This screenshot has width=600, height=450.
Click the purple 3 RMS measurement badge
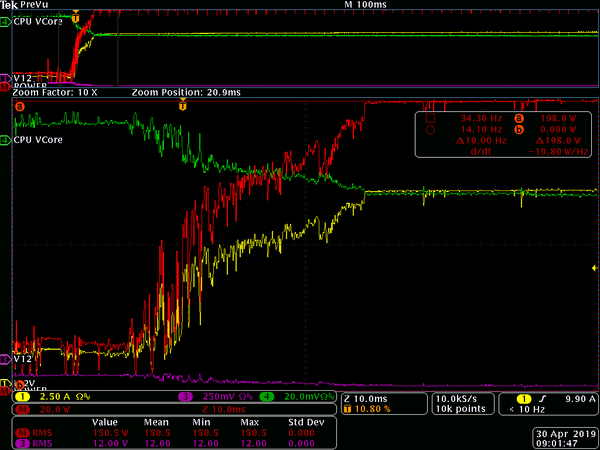pos(22,443)
